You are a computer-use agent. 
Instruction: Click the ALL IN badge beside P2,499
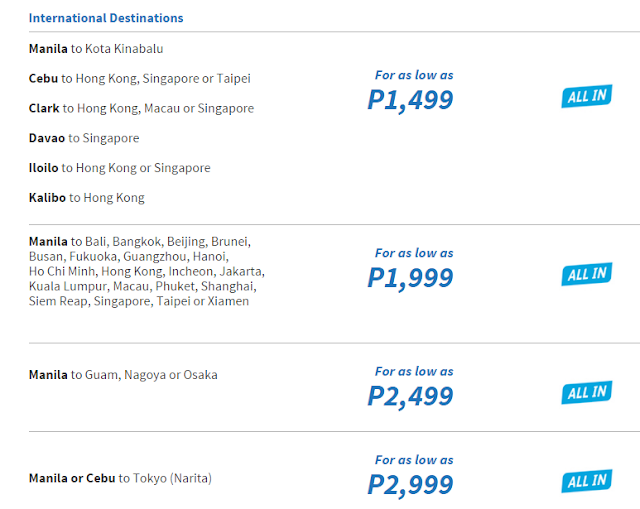click(587, 393)
